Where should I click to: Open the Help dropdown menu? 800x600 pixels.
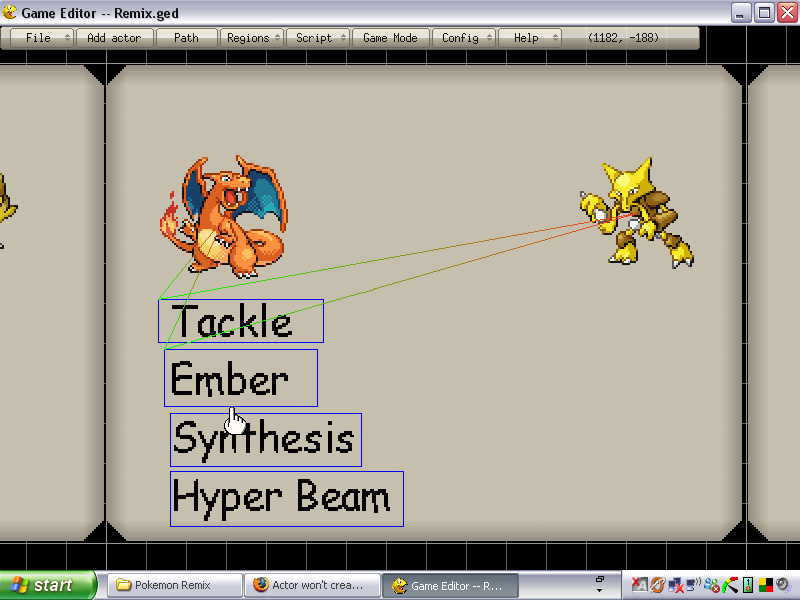[530, 38]
